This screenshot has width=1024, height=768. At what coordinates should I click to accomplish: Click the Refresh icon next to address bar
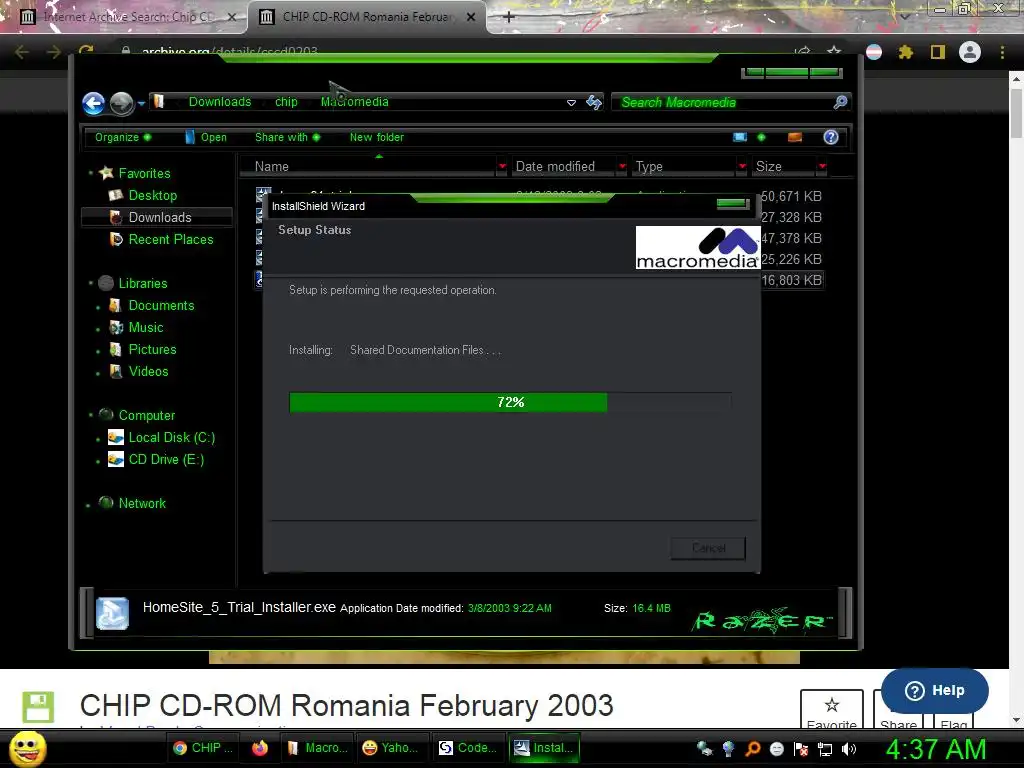594,102
